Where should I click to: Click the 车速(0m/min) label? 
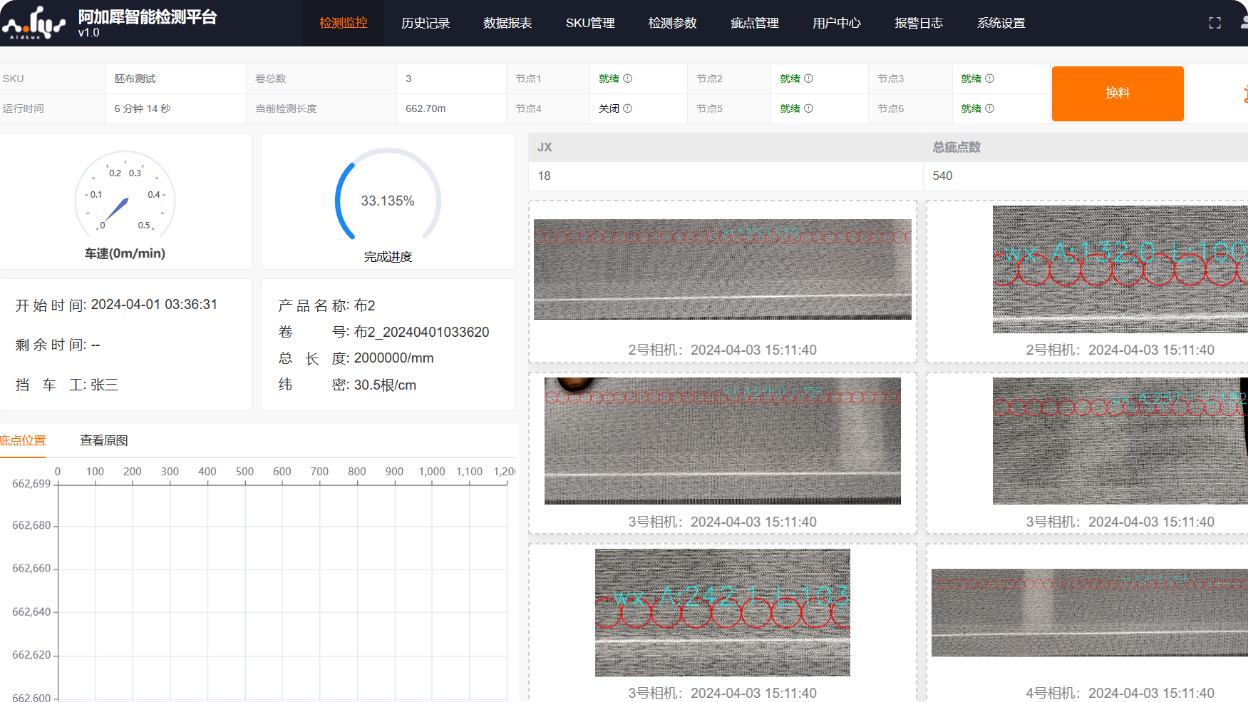click(125, 253)
